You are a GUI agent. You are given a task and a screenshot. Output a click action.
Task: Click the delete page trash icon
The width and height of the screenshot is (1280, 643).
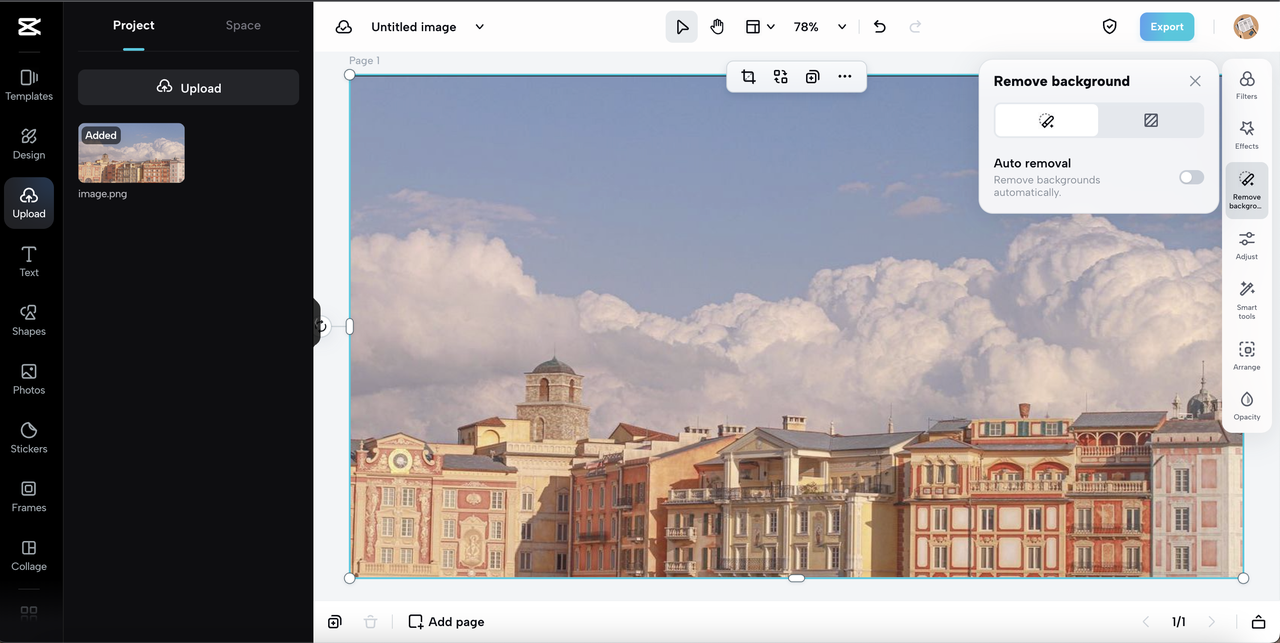pos(370,622)
